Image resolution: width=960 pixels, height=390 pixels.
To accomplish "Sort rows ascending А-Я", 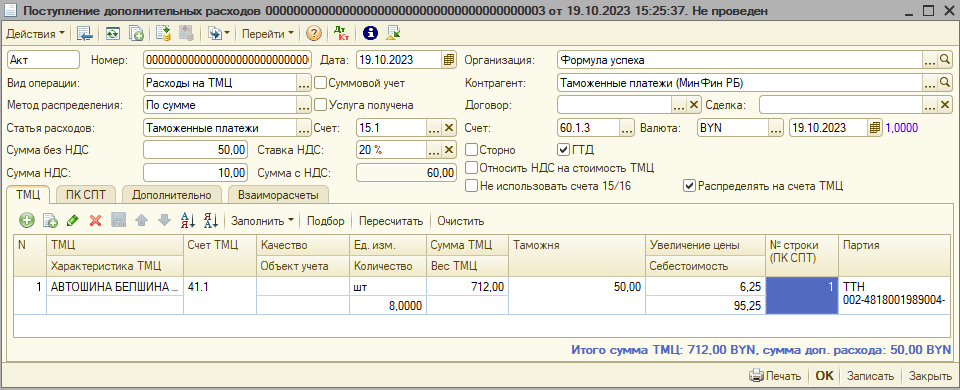I will [x=187, y=220].
